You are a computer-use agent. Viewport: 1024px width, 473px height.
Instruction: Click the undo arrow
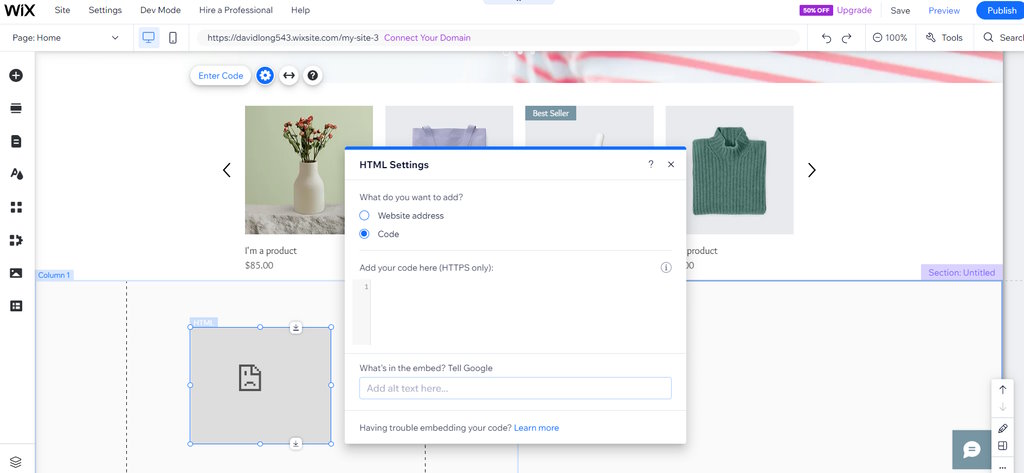pos(826,38)
